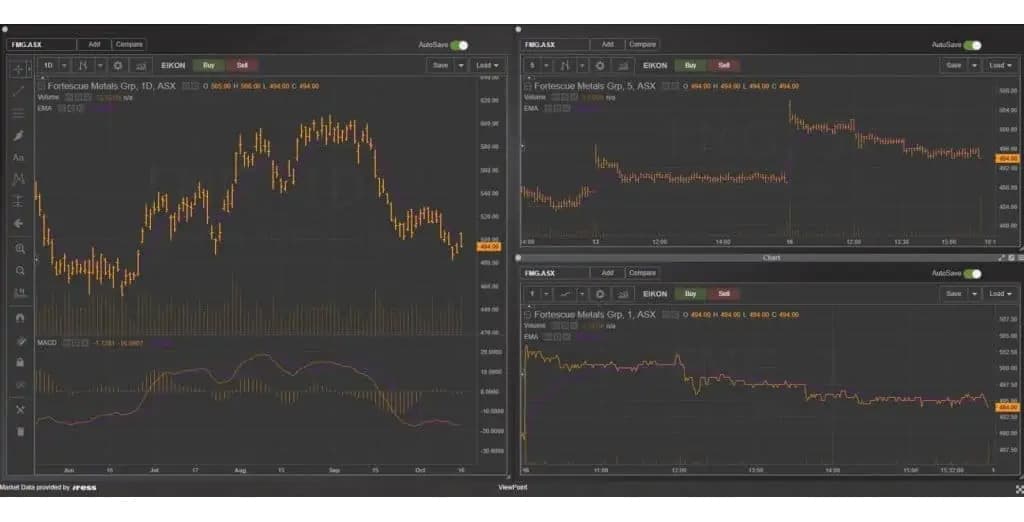1024x522 pixels.
Task: Click green Buy button in 1D chart
Action: tap(209, 65)
